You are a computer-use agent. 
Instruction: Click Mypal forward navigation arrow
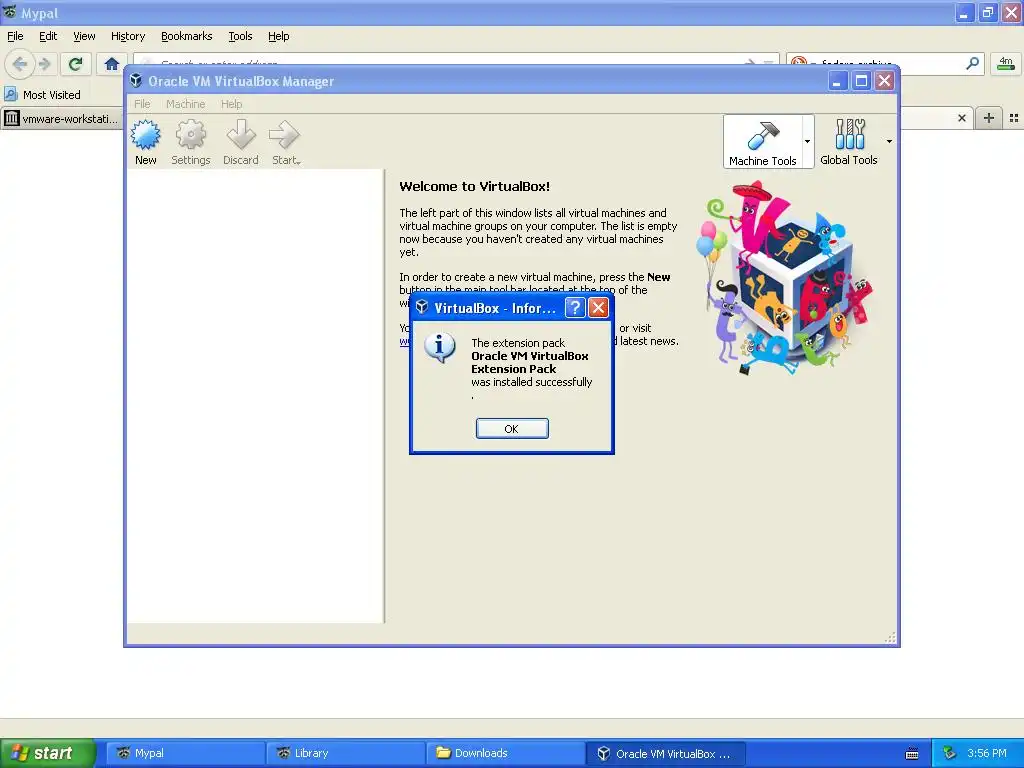(44, 64)
